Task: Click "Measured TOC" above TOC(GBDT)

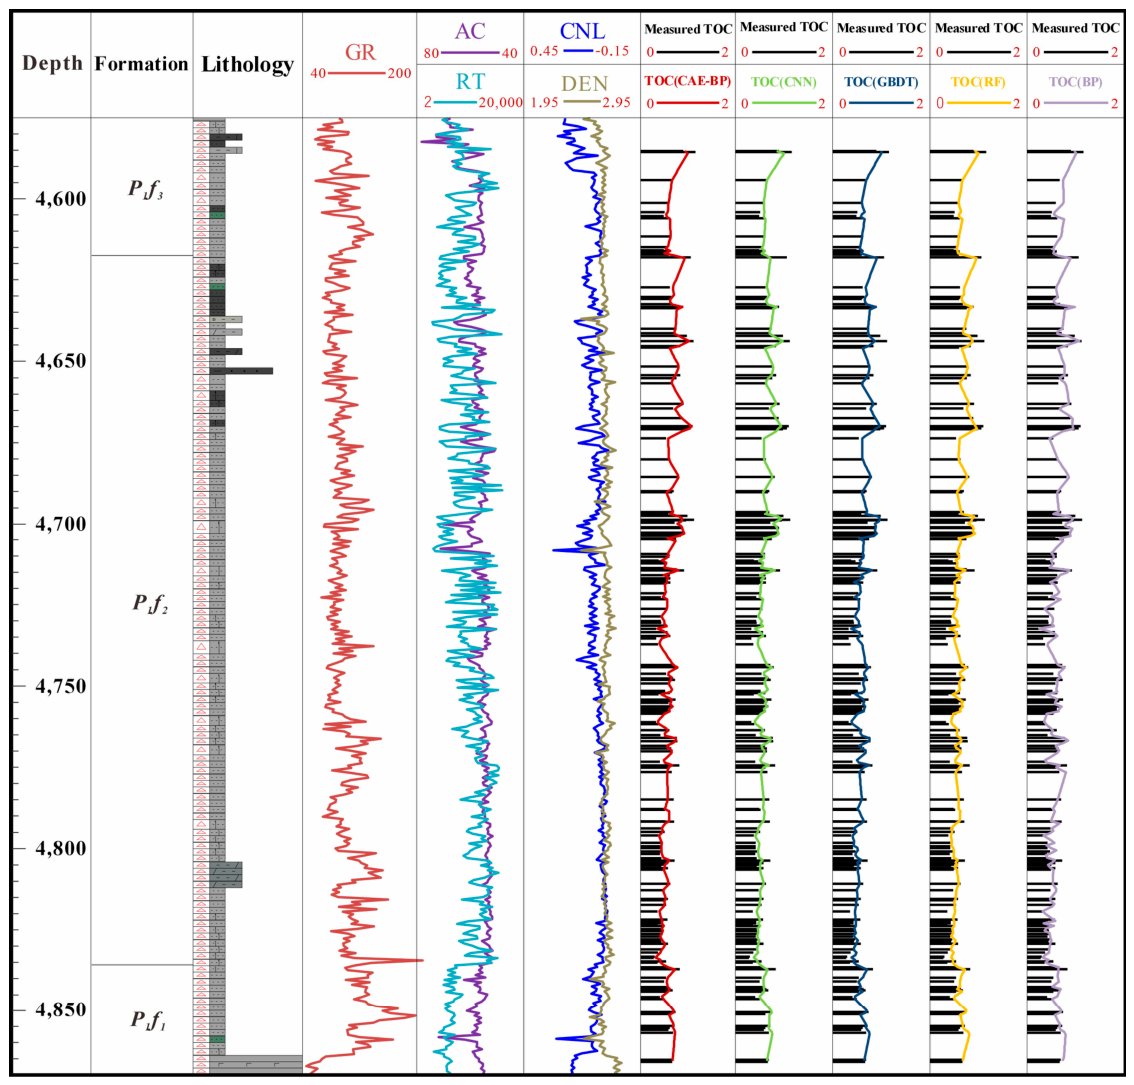Action: [x=881, y=28]
